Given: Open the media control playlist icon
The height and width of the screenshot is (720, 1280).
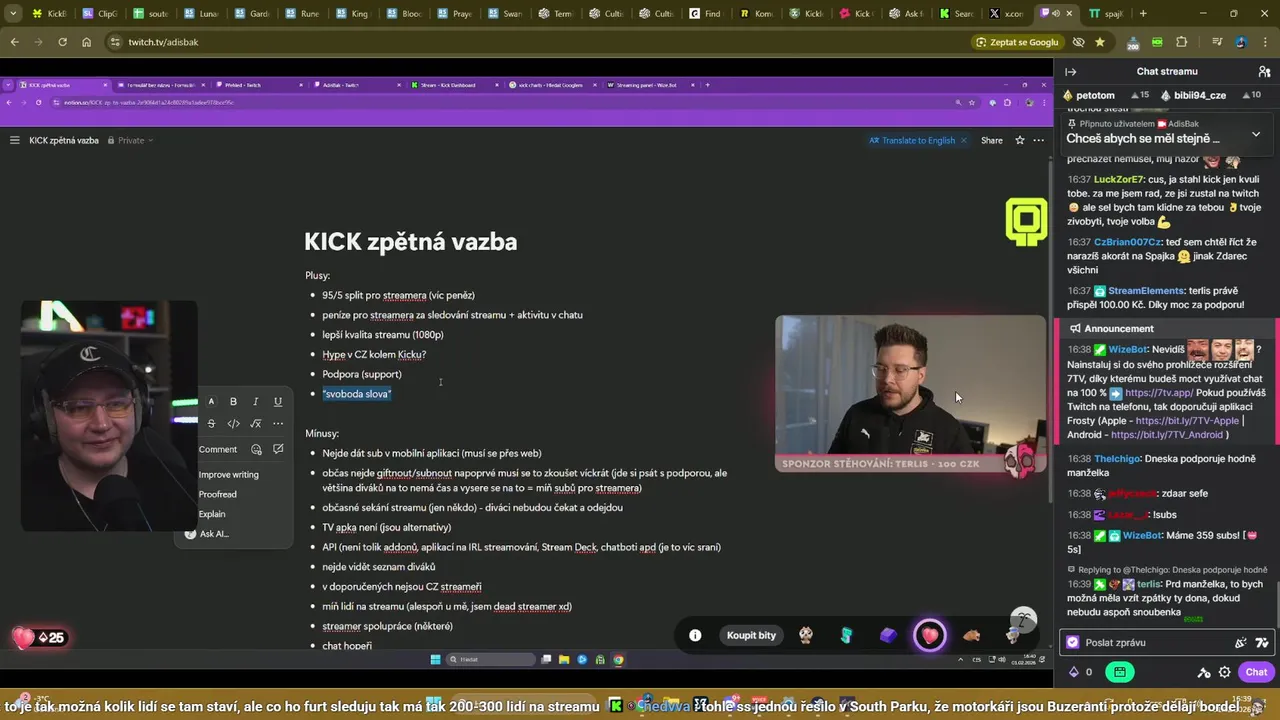Looking at the screenshot, I should [1217, 42].
